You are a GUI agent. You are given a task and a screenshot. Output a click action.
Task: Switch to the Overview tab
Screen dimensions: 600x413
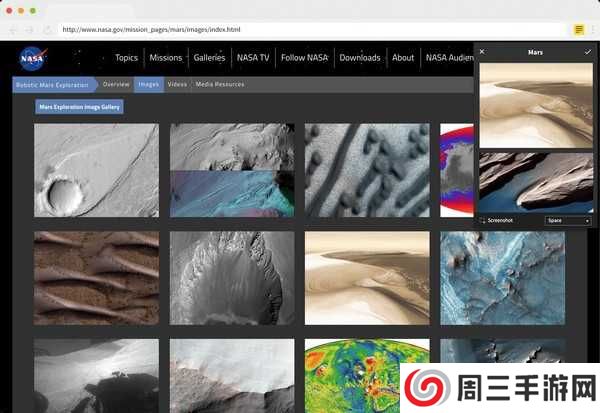pos(116,84)
